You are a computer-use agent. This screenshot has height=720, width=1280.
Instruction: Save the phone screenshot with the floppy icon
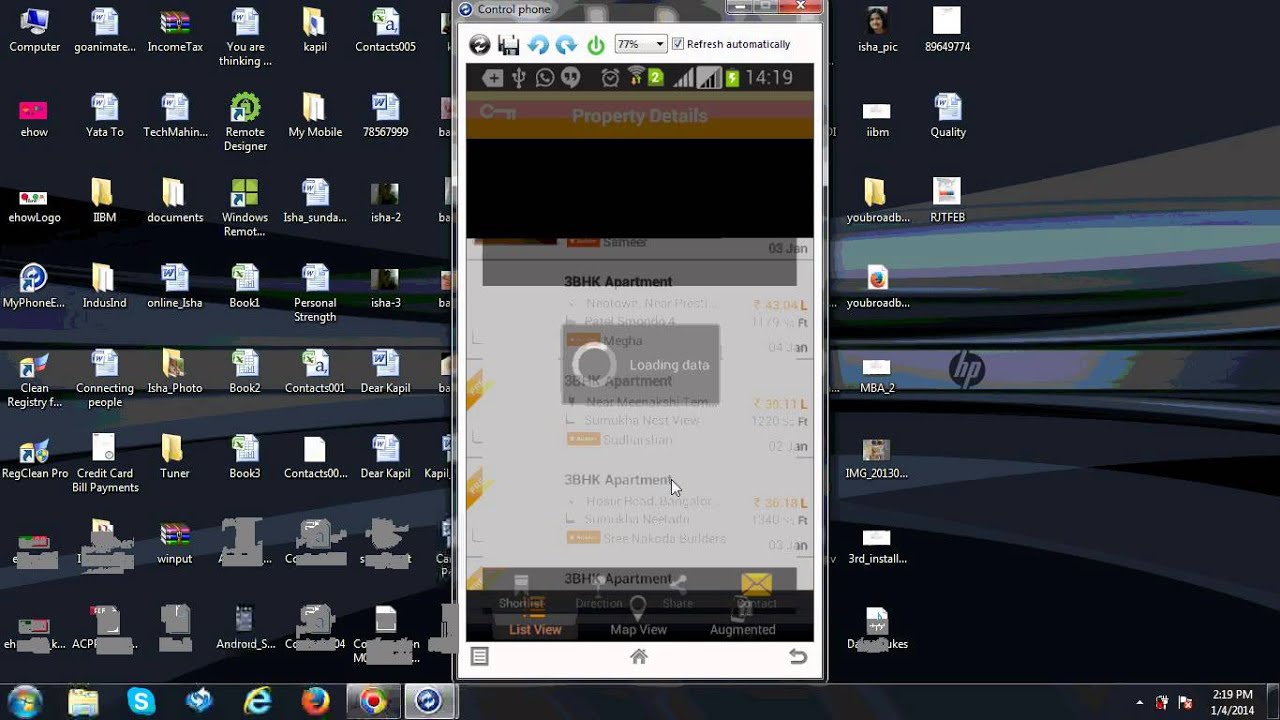point(509,44)
